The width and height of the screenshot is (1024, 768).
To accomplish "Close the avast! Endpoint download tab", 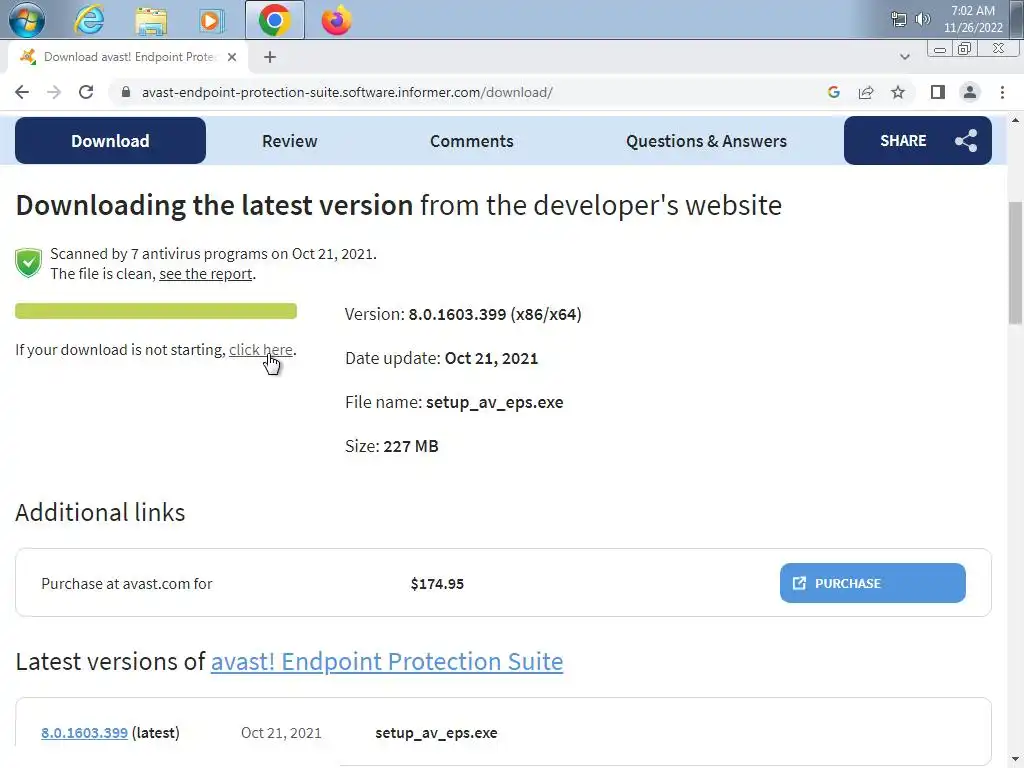I will click(x=232, y=57).
